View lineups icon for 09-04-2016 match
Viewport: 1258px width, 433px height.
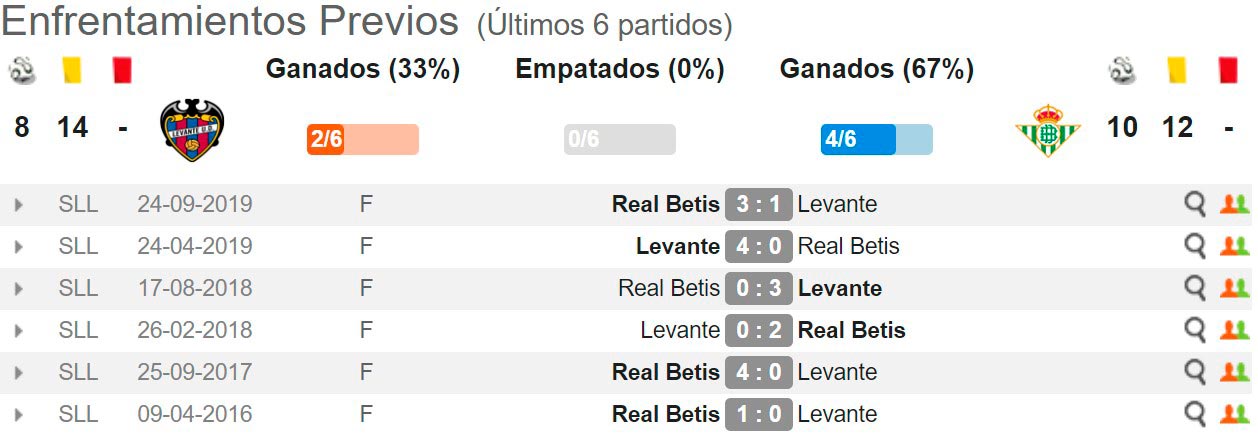tap(1235, 414)
